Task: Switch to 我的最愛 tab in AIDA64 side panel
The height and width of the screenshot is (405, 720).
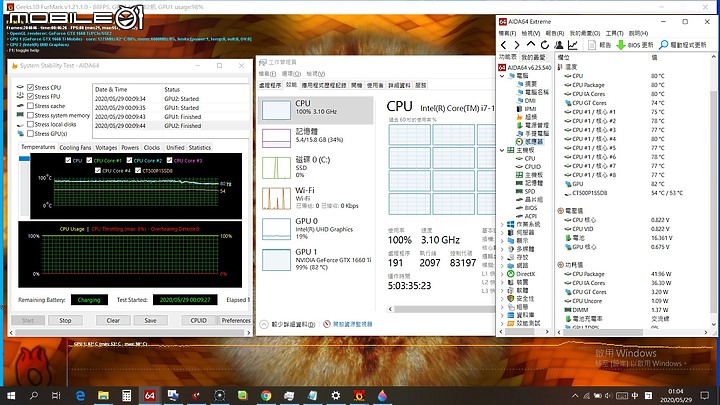Action: coord(534,57)
